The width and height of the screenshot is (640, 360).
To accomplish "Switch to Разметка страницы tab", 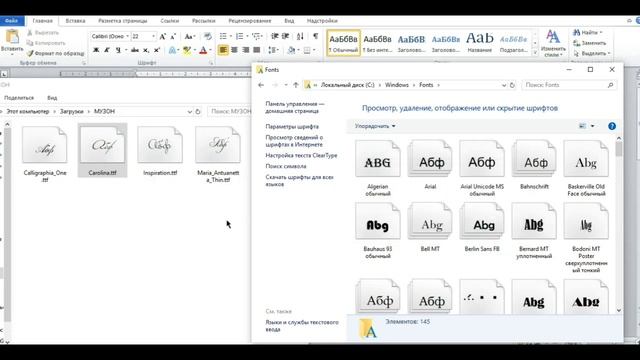I will click(122, 21).
